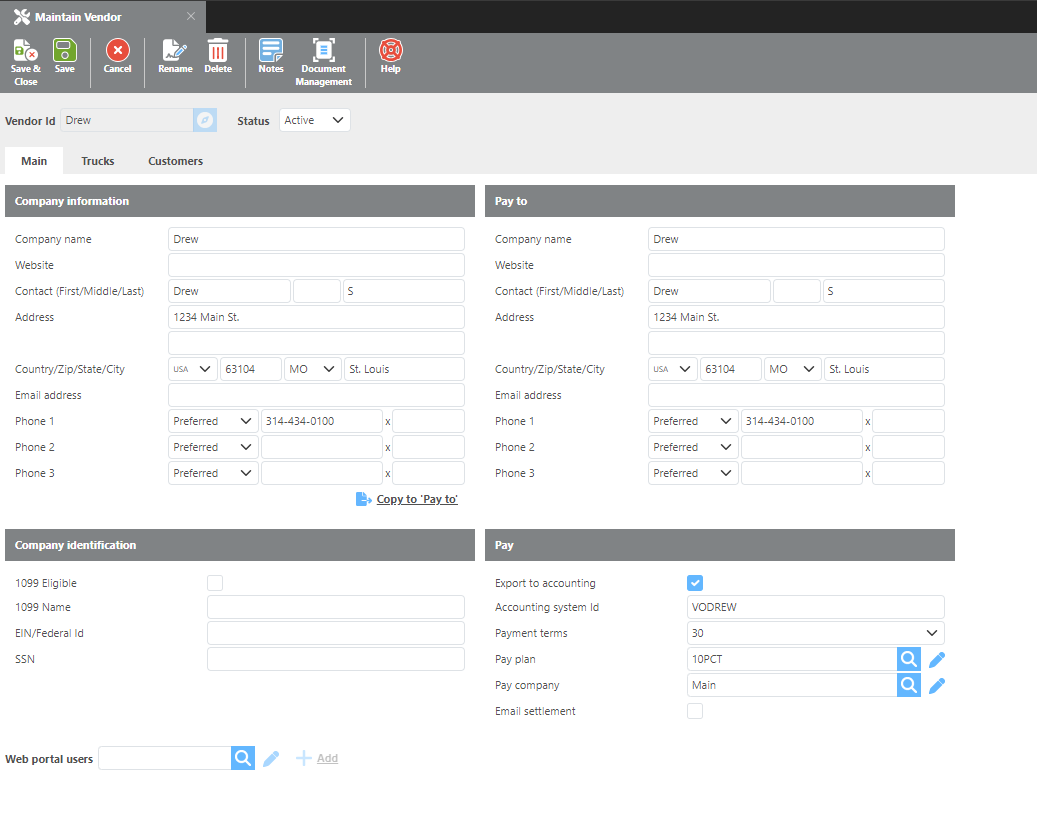Switch to the Customers tab
The width and height of the screenshot is (1037, 820).
point(175,161)
